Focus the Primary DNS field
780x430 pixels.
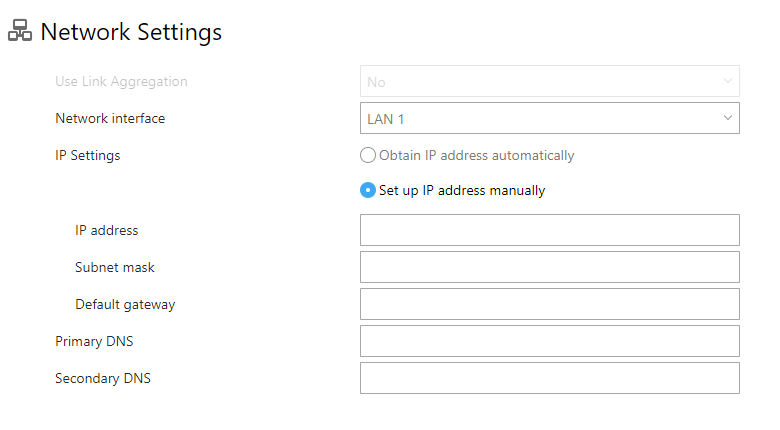pos(550,341)
